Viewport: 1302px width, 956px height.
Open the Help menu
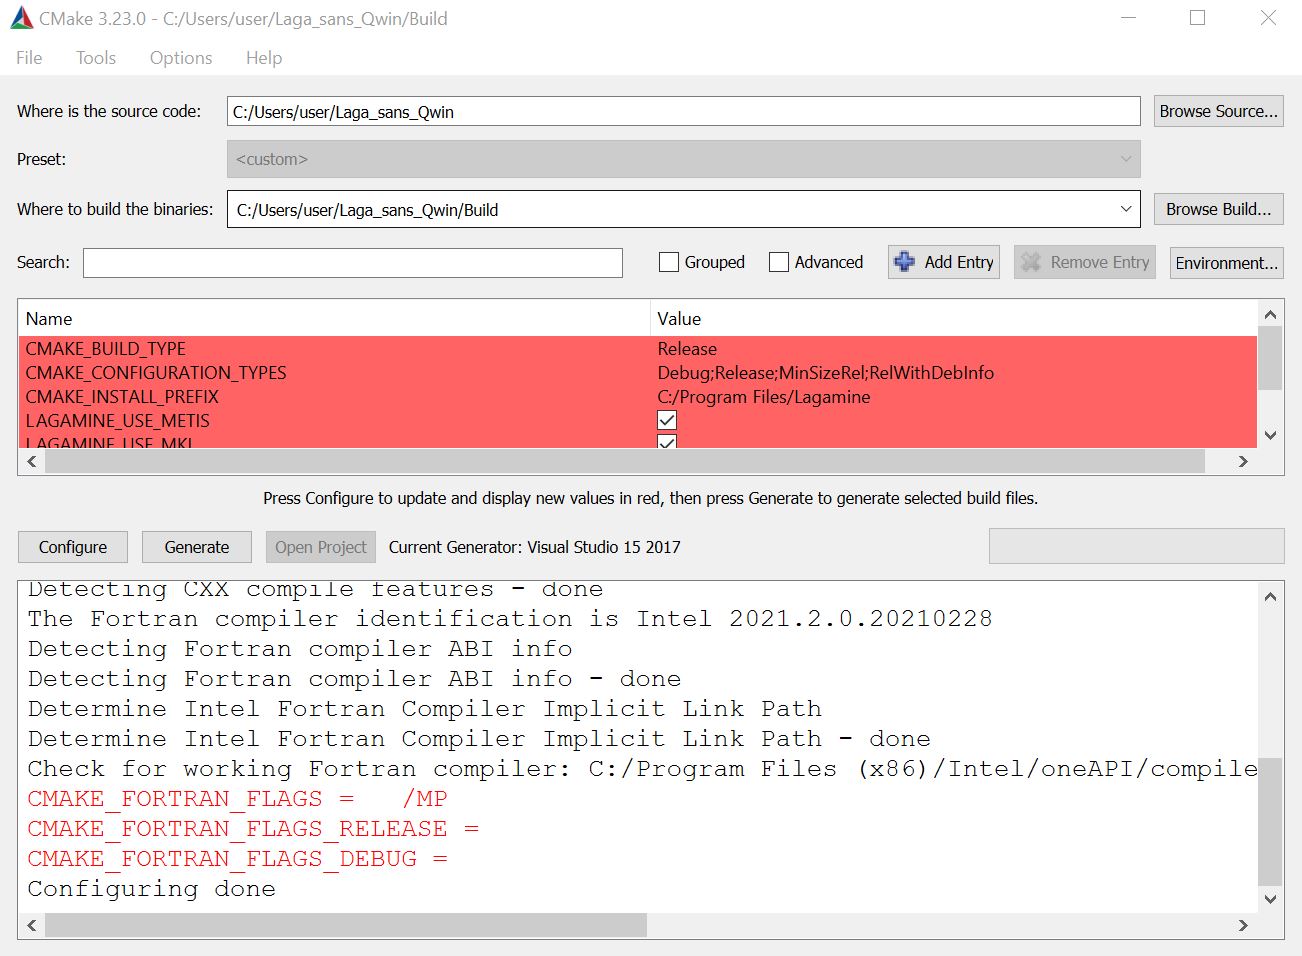tap(264, 58)
